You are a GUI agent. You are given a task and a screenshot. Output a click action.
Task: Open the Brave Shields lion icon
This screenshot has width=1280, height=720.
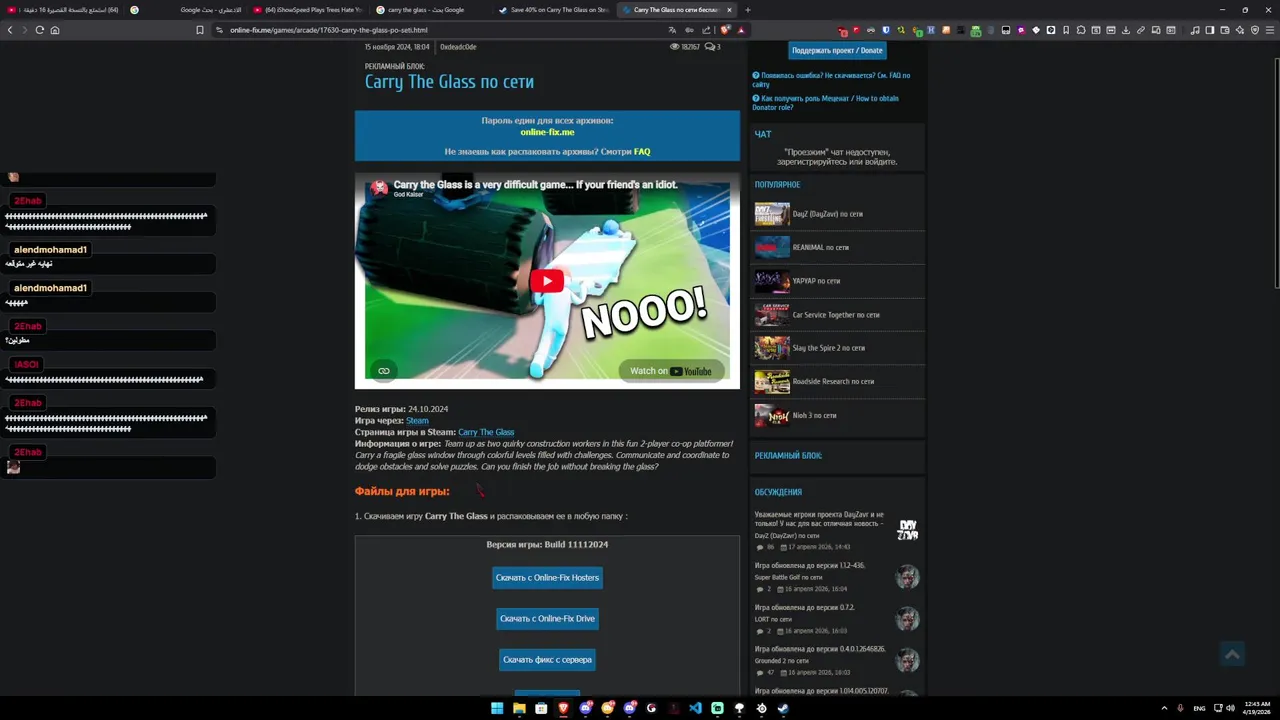click(726, 30)
